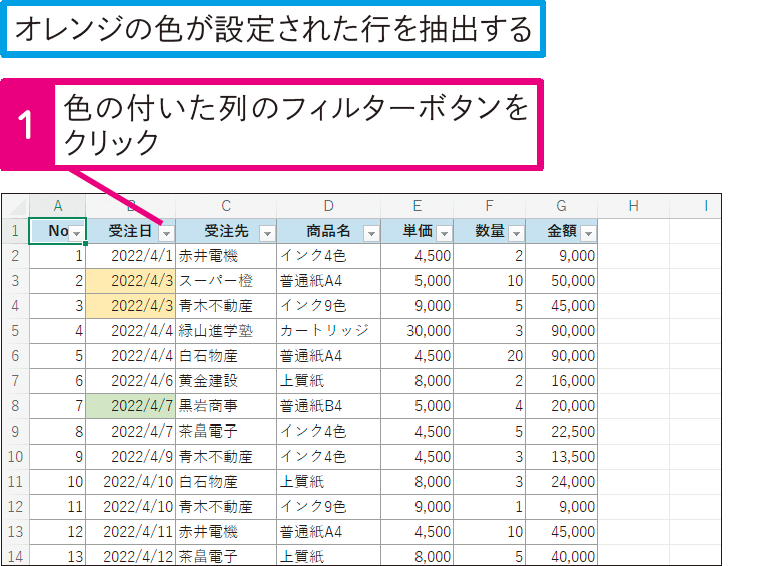
Task: Select column F header
Action: pos(489,206)
